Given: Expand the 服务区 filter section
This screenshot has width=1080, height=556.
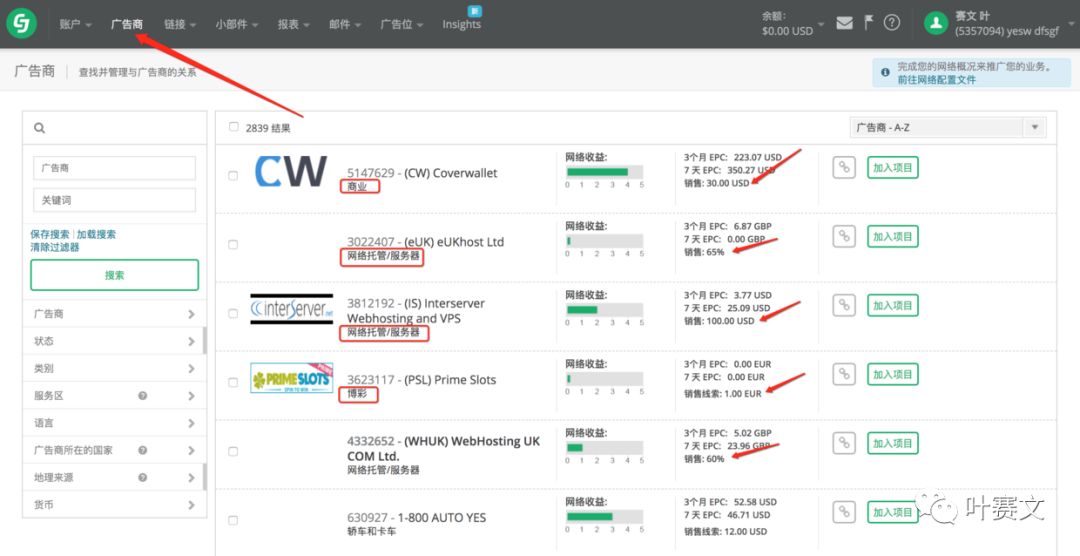Looking at the screenshot, I should [x=114, y=395].
